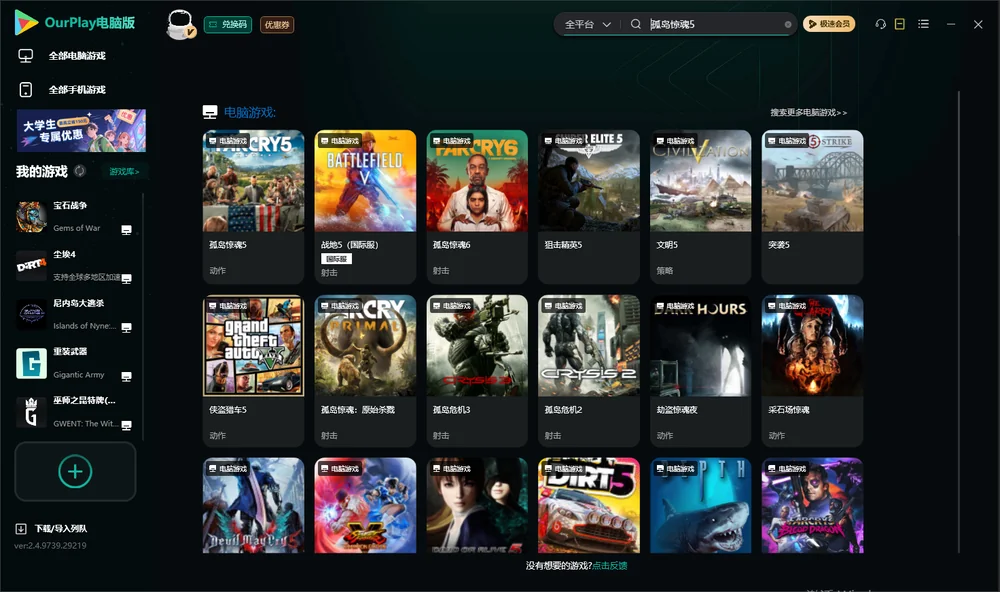
Task: Select 宝石战争 Gems of War in my games
Action: pyautogui.click(x=75, y=217)
